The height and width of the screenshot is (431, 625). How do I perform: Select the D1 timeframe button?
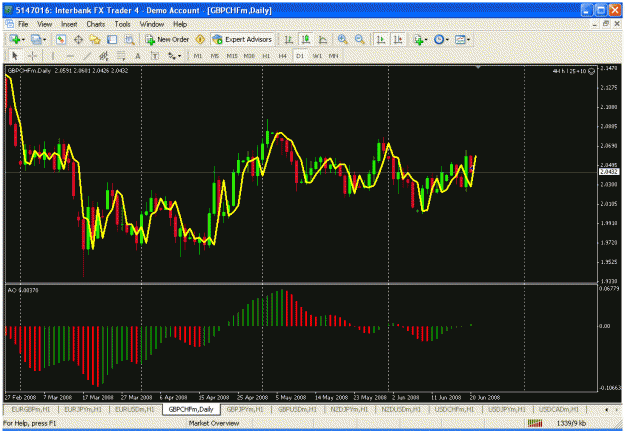point(300,56)
